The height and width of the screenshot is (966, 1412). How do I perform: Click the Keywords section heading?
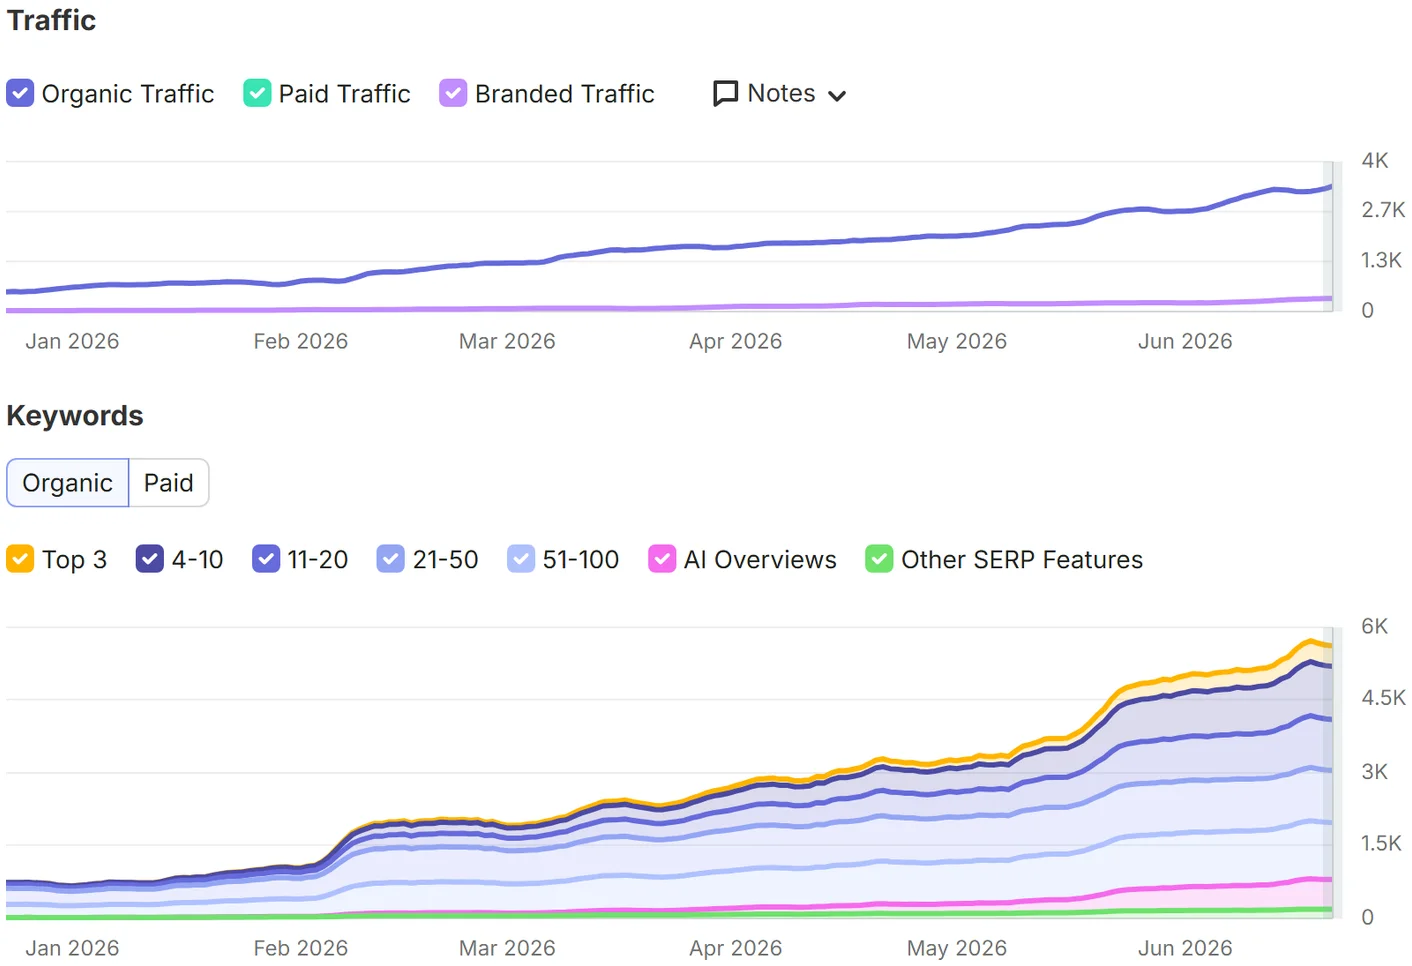75,416
